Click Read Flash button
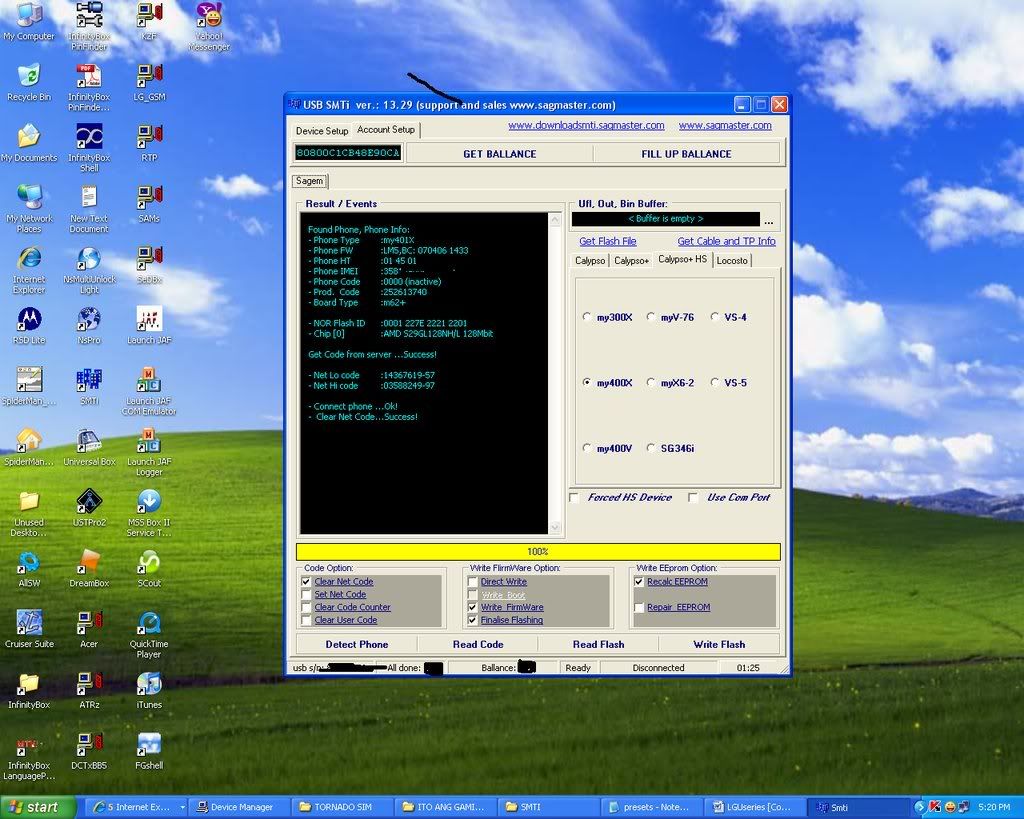Image resolution: width=1024 pixels, height=819 pixels. click(598, 645)
